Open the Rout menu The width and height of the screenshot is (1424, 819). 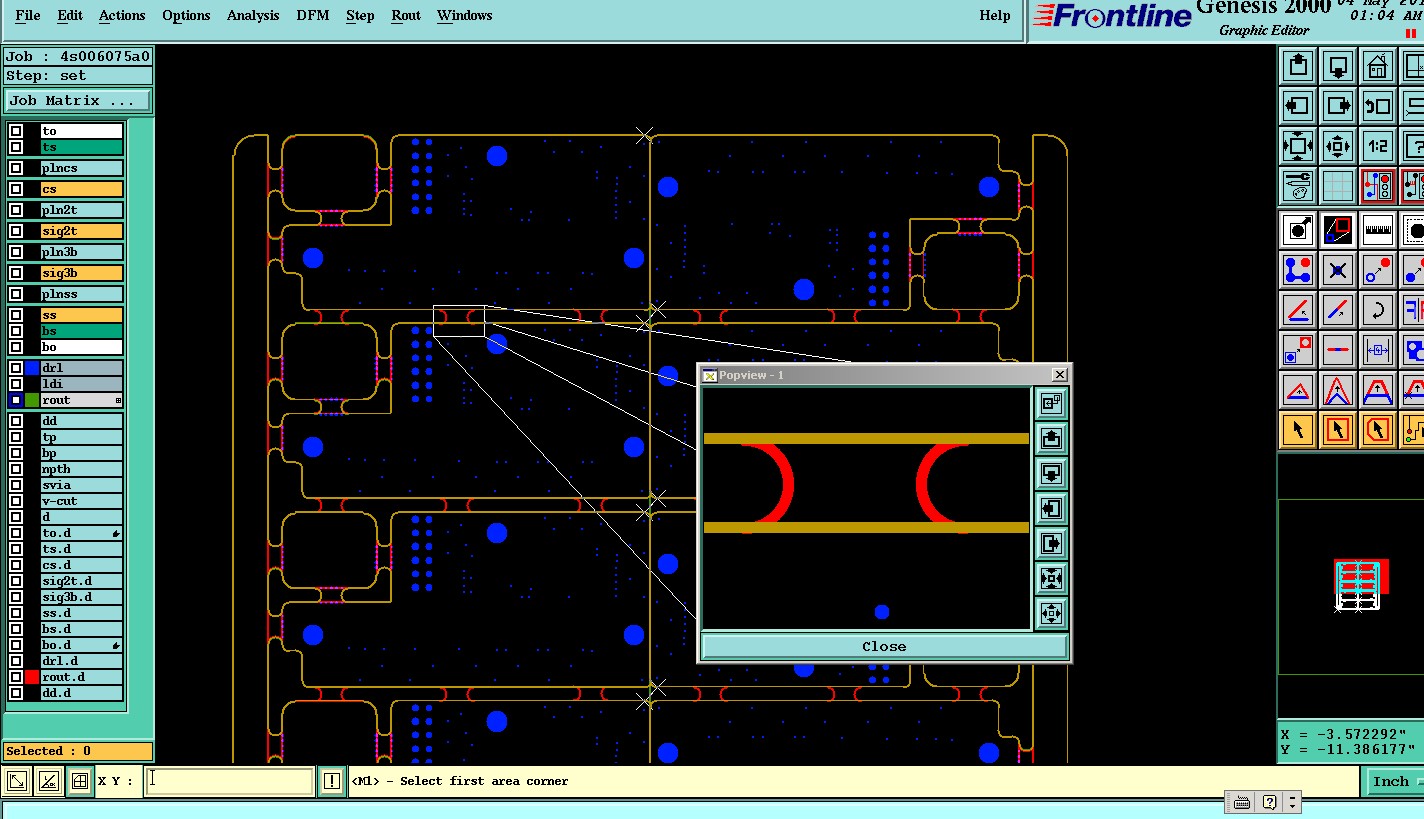406,15
